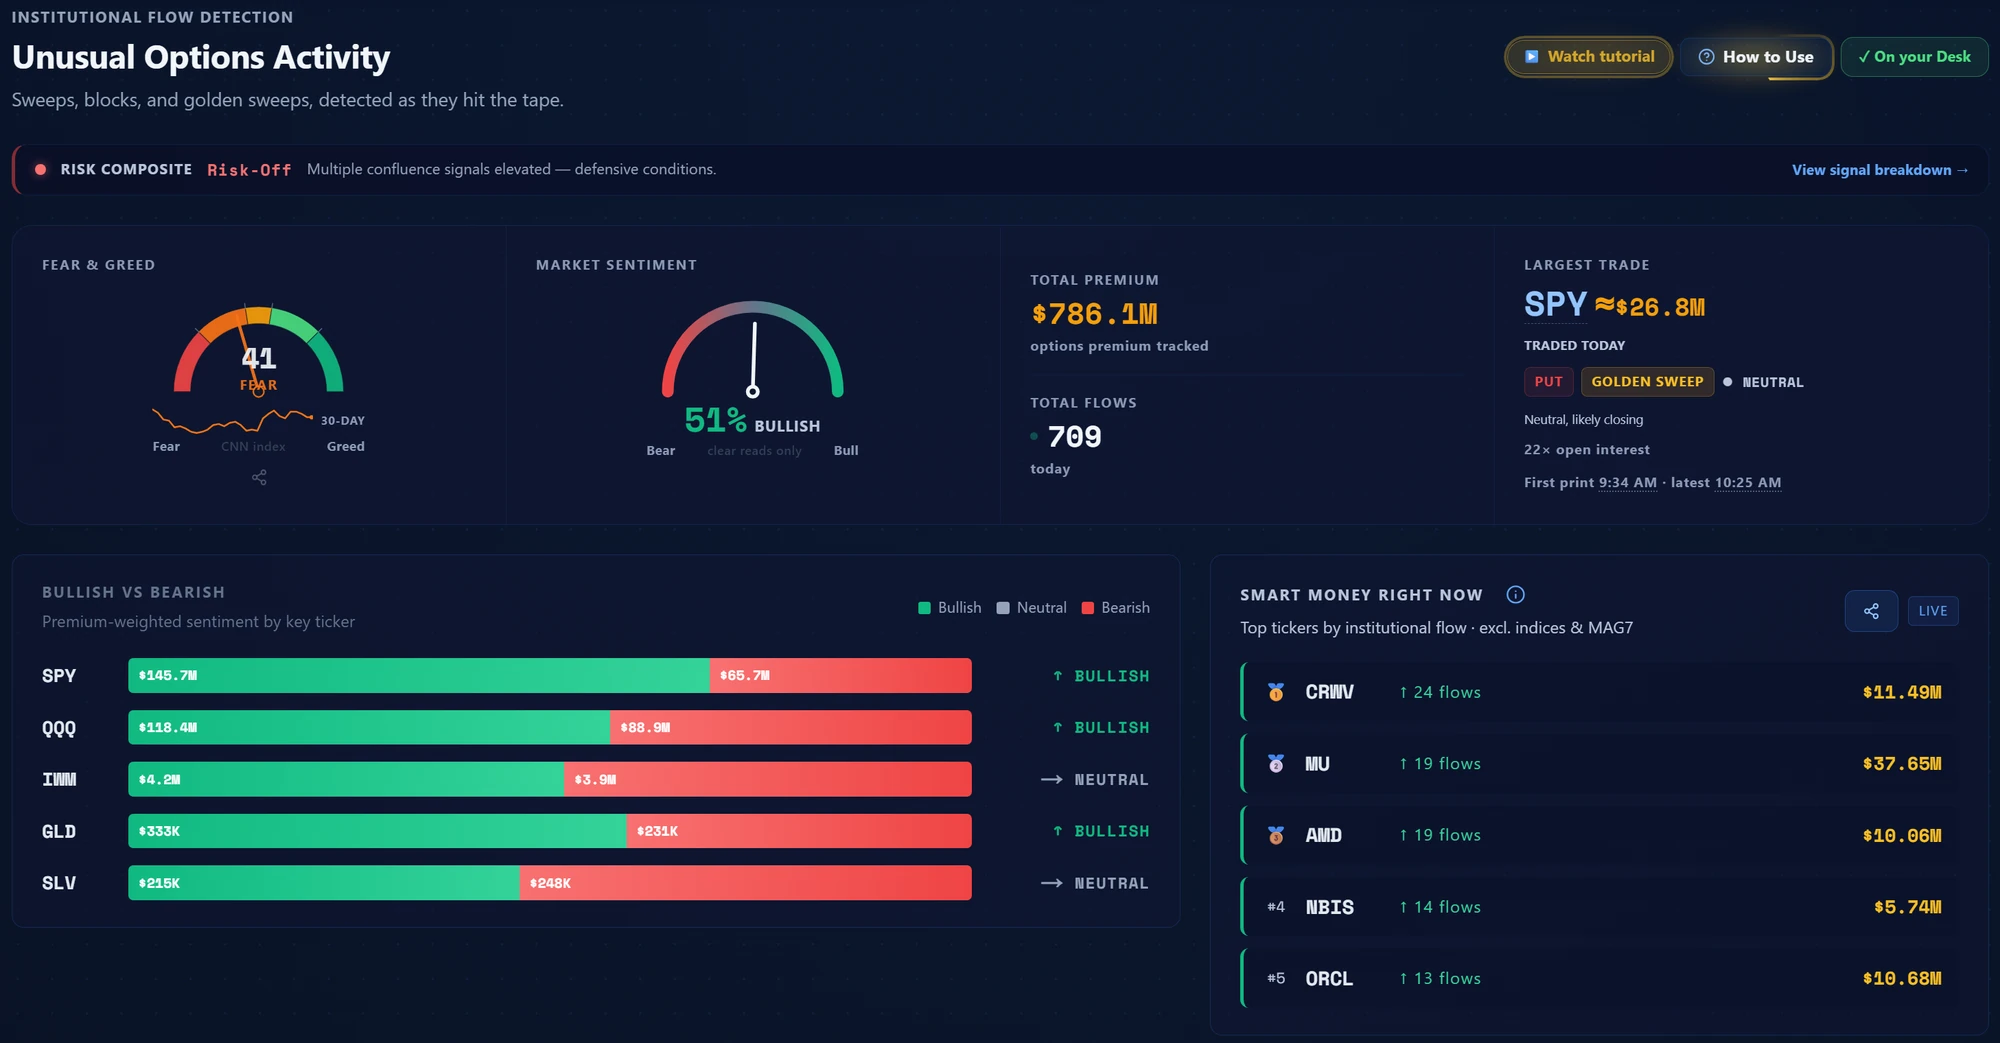Click the share icon in Smart Money panel

1871,611
